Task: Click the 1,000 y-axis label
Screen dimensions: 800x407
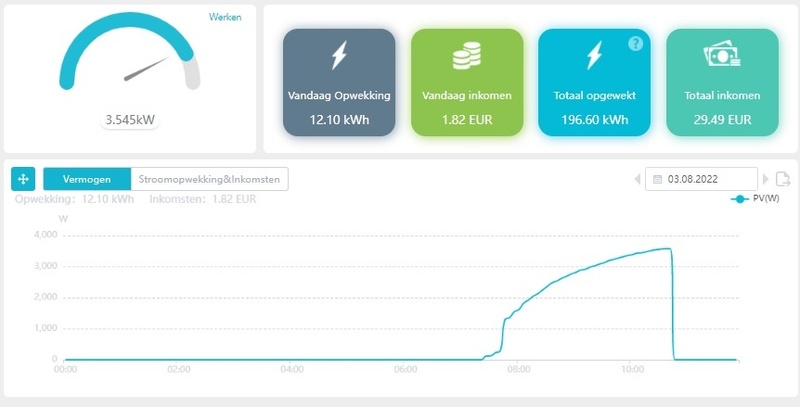Action: [46, 328]
